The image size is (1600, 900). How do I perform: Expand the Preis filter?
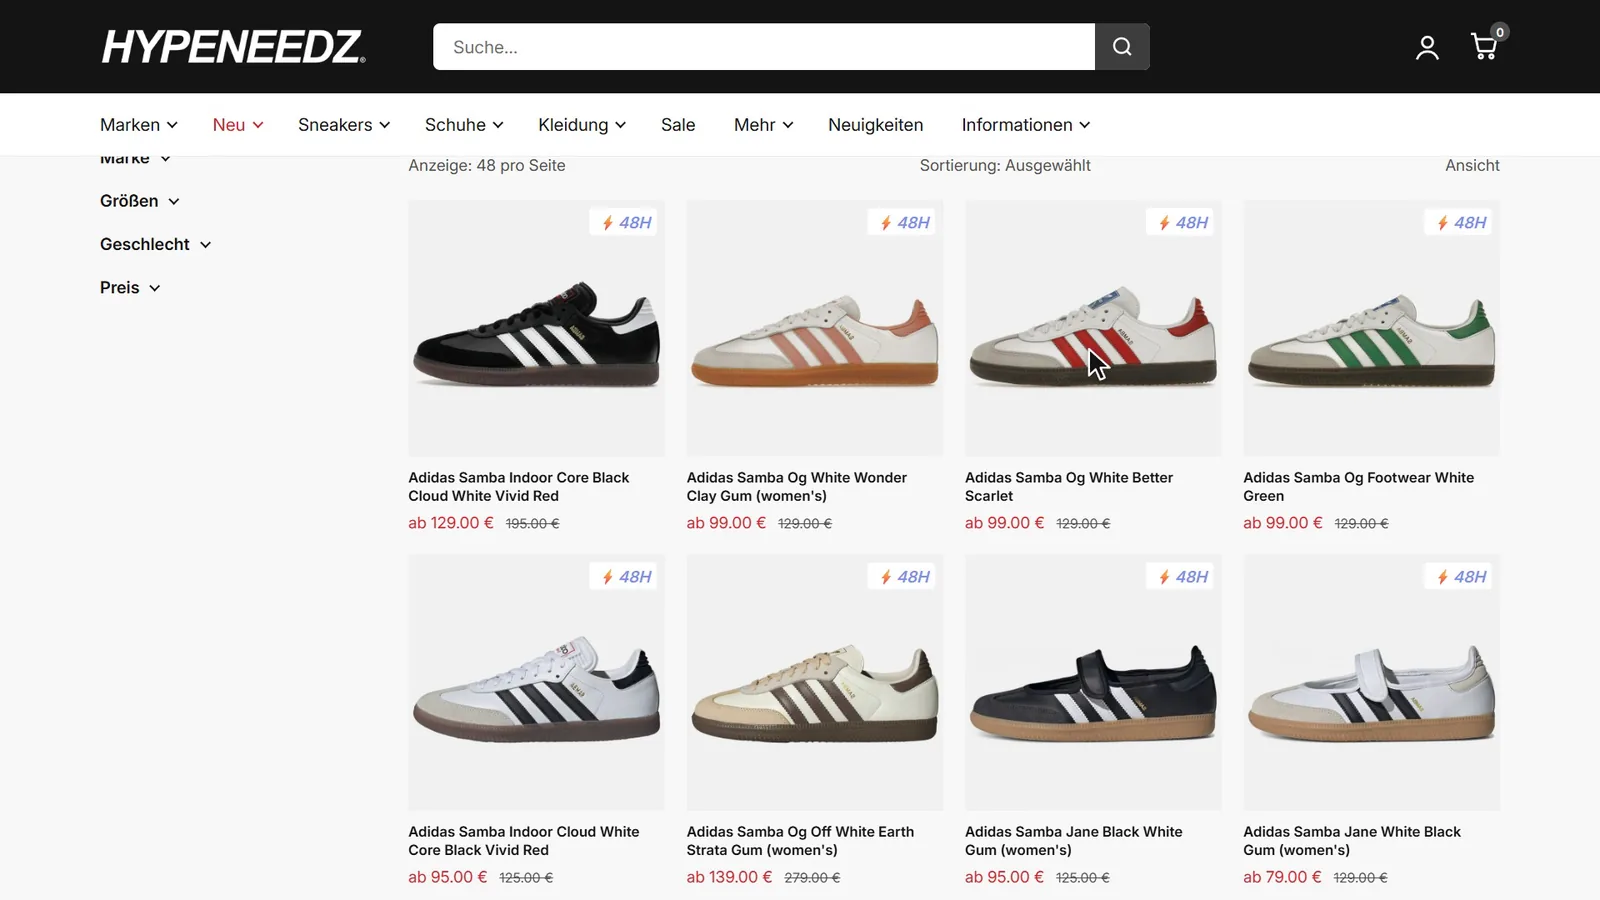tap(130, 288)
